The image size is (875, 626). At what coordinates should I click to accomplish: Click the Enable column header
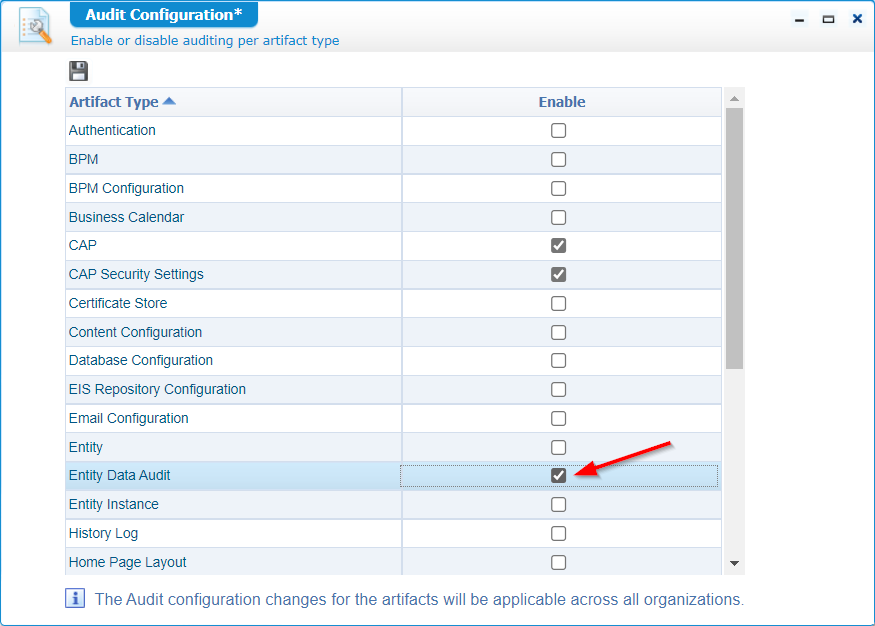tap(562, 102)
